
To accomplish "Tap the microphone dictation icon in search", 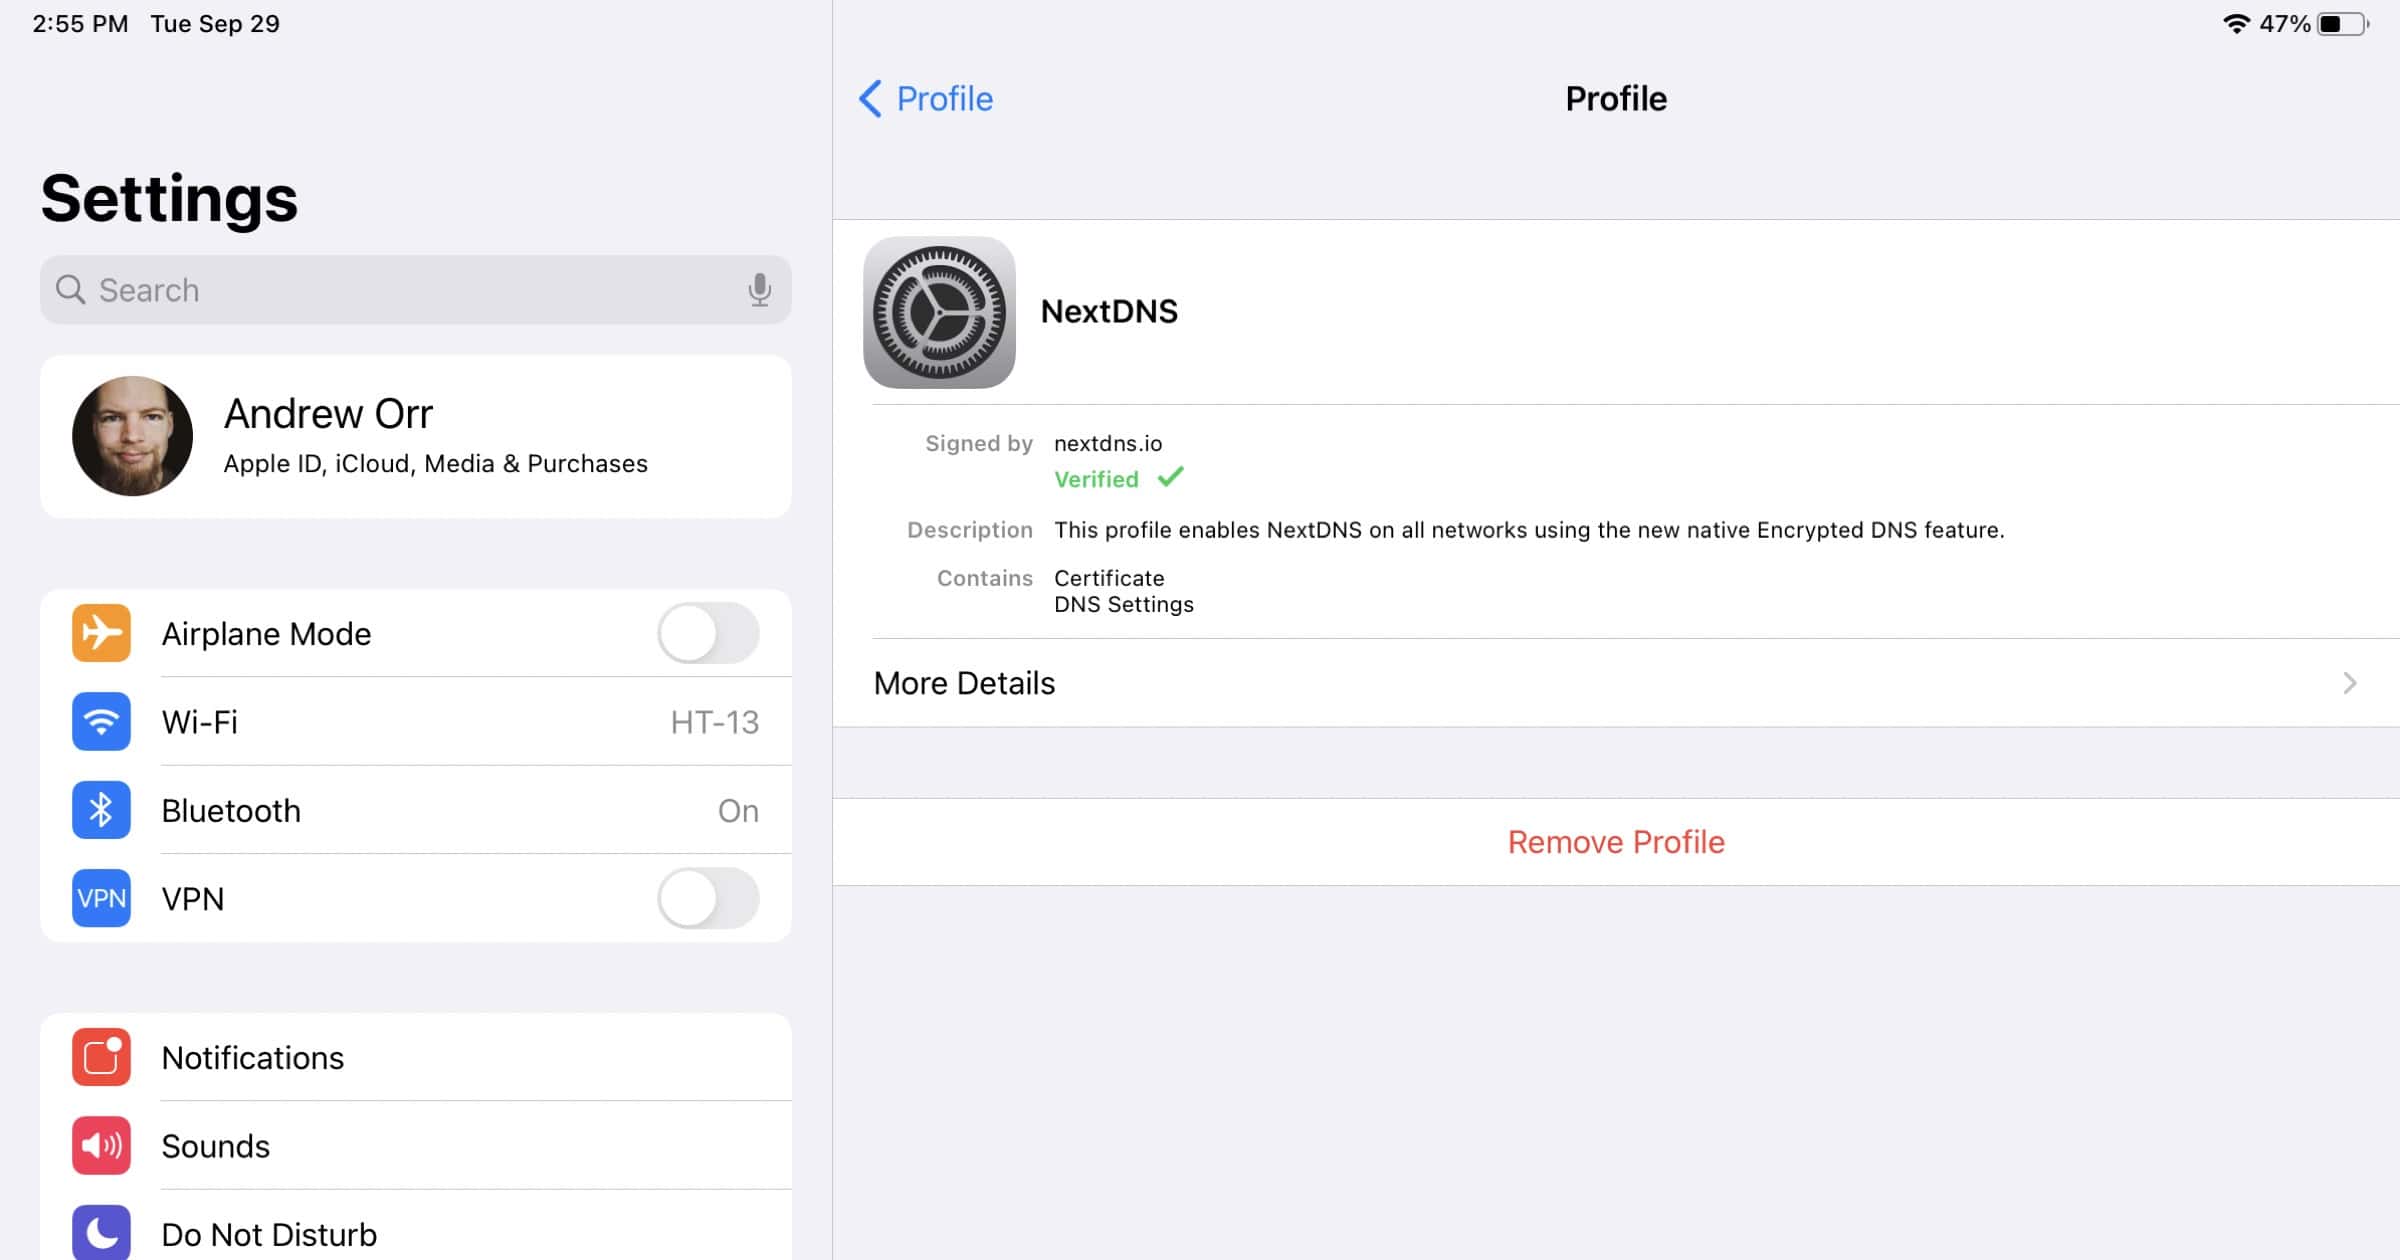I will [759, 290].
